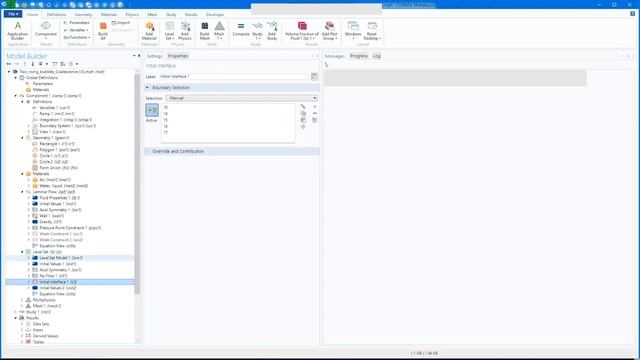The width and height of the screenshot is (640, 360).
Task: Collapse the Boundary Selection section
Action: [147, 87]
